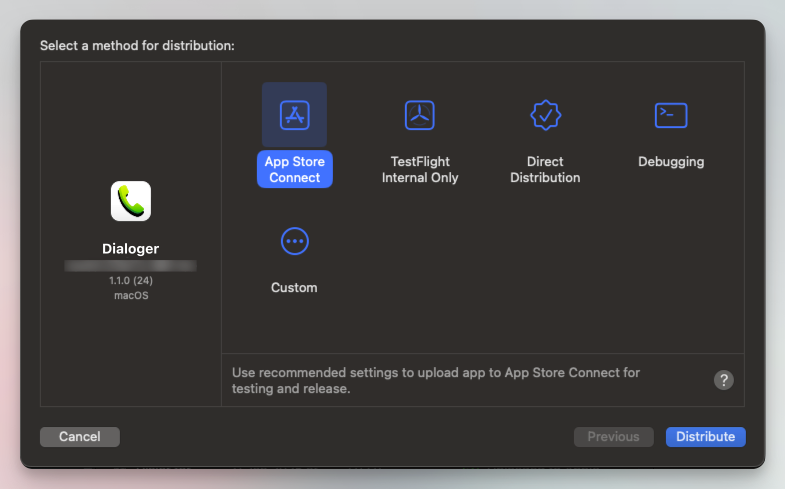Select the Direct Distribution badge icon
The height and width of the screenshot is (489, 785).
click(545, 115)
